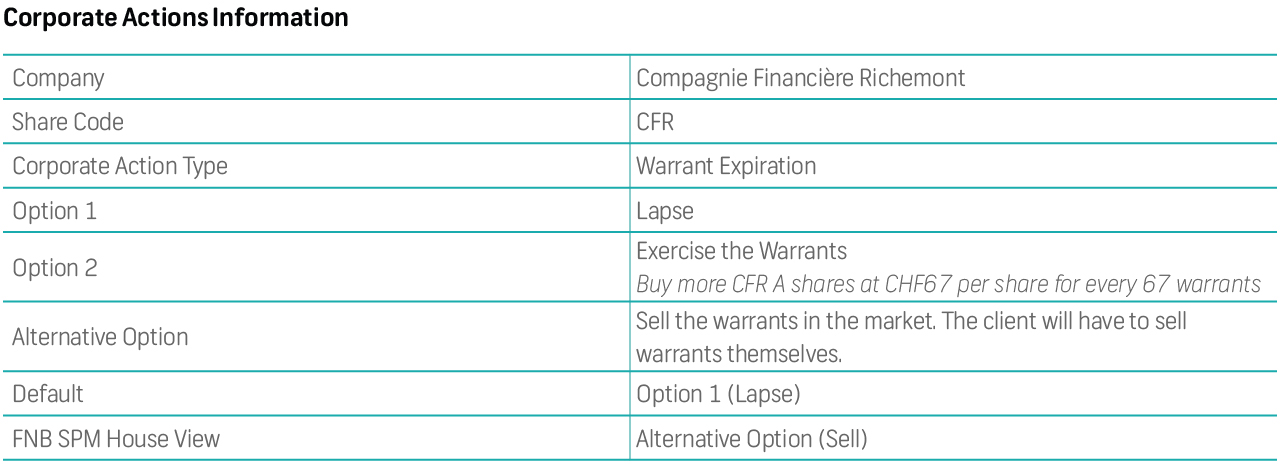
Task: Click the Corporate Actions Information heading
Action: (177, 19)
